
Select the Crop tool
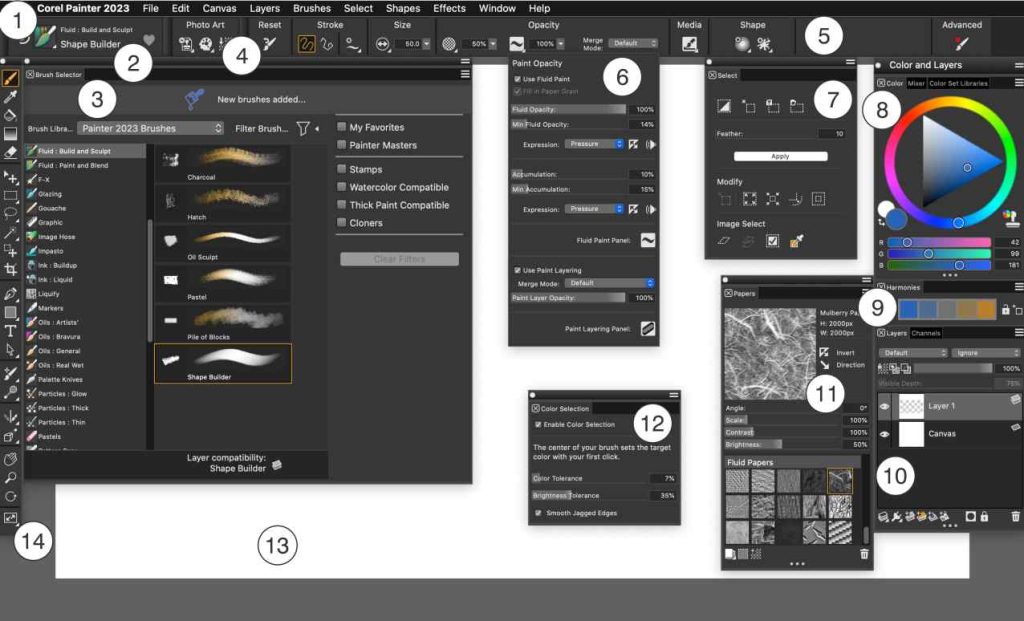pos(10,268)
